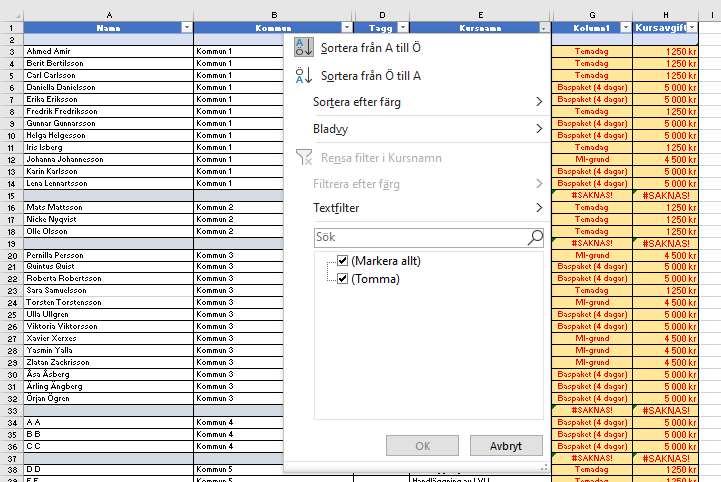Select the cell Xavier Xerxes
This screenshot has width=721, height=482.
click(109, 338)
